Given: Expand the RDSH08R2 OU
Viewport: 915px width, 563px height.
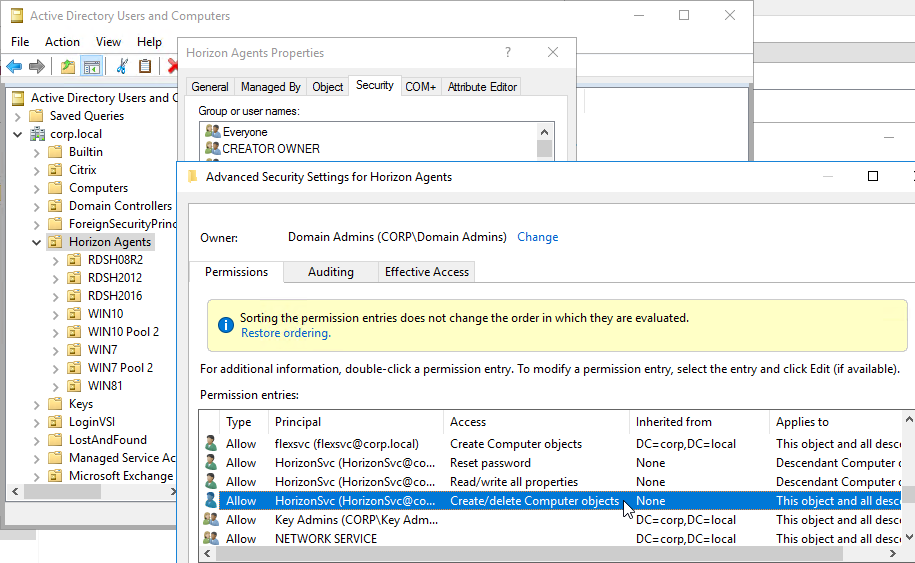Looking at the screenshot, I should (55, 260).
